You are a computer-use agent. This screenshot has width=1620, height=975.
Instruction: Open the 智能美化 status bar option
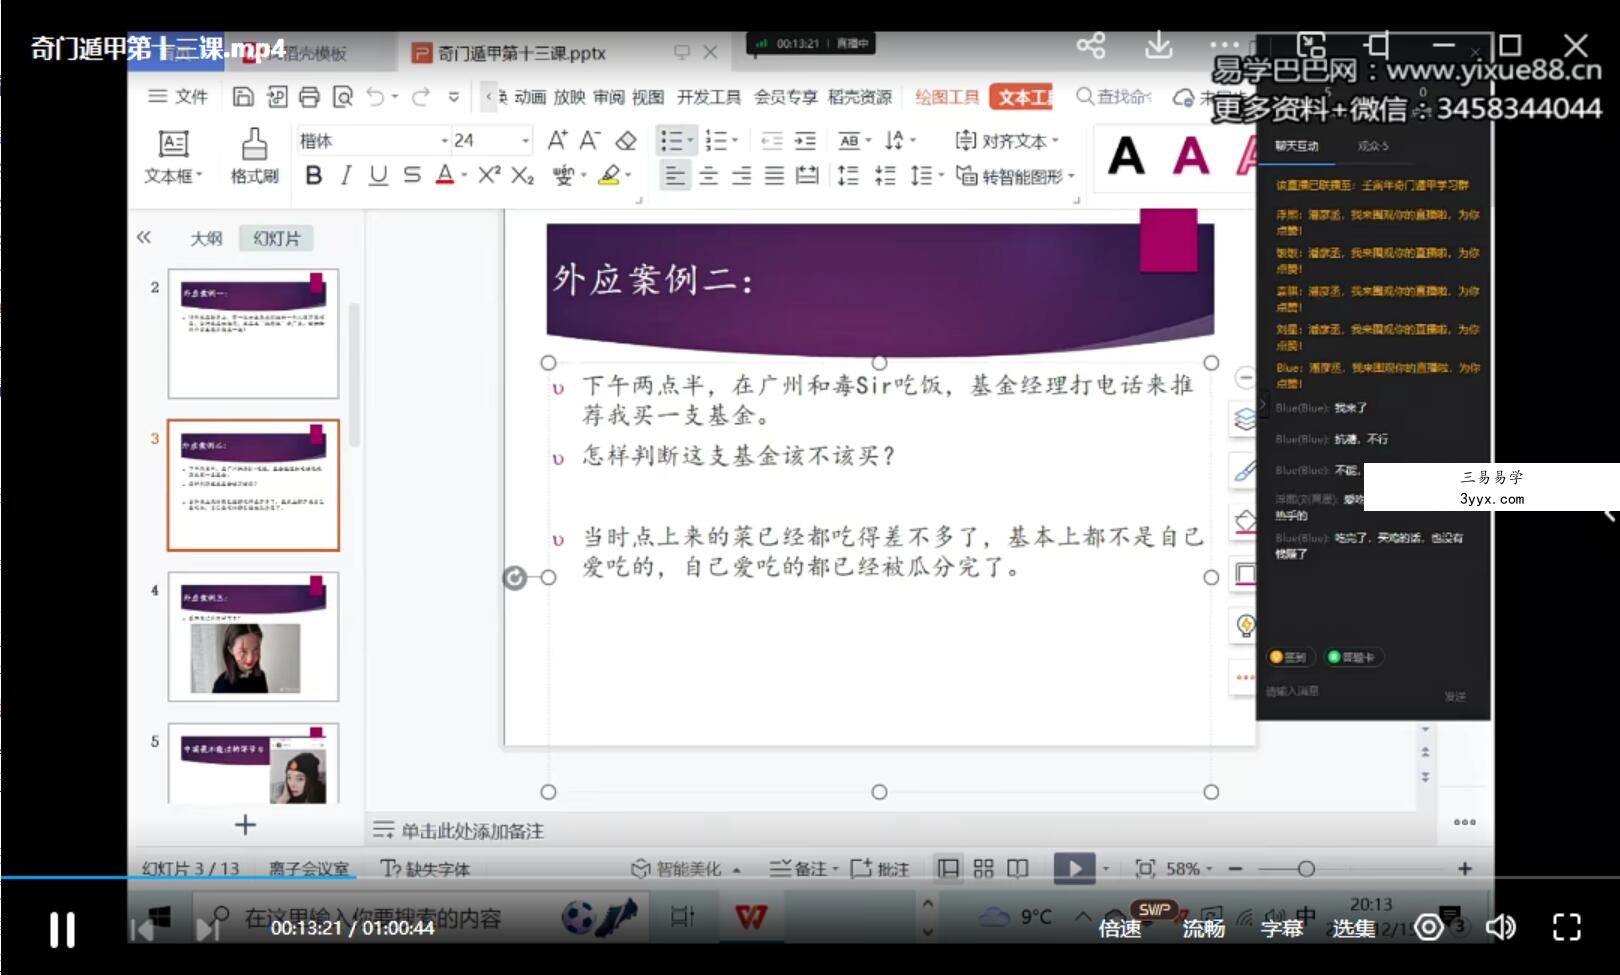pos(686,869)
